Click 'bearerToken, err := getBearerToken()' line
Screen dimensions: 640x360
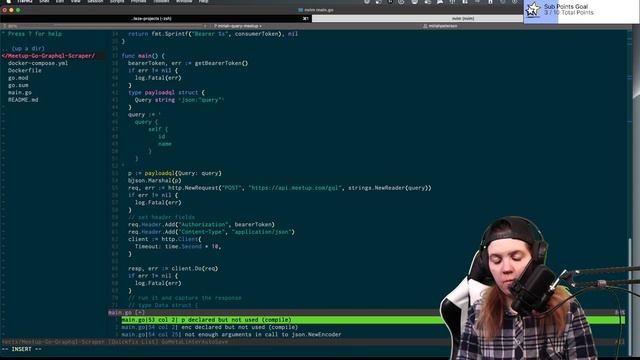coord(188,63)
